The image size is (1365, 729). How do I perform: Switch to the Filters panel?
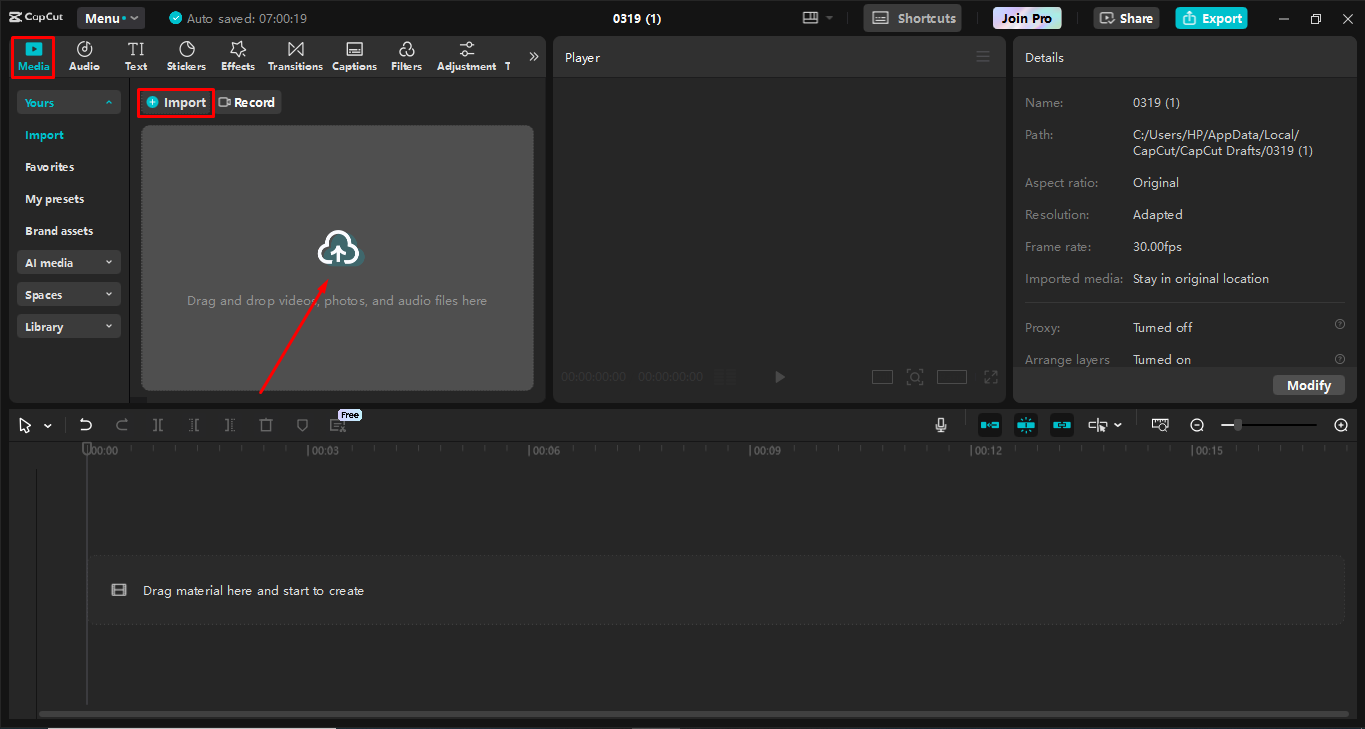pos(406,55)
